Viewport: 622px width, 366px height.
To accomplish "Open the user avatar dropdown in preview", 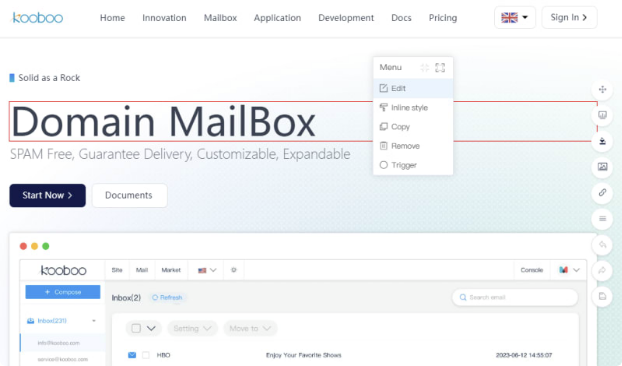I will click(x=569, y=270).
